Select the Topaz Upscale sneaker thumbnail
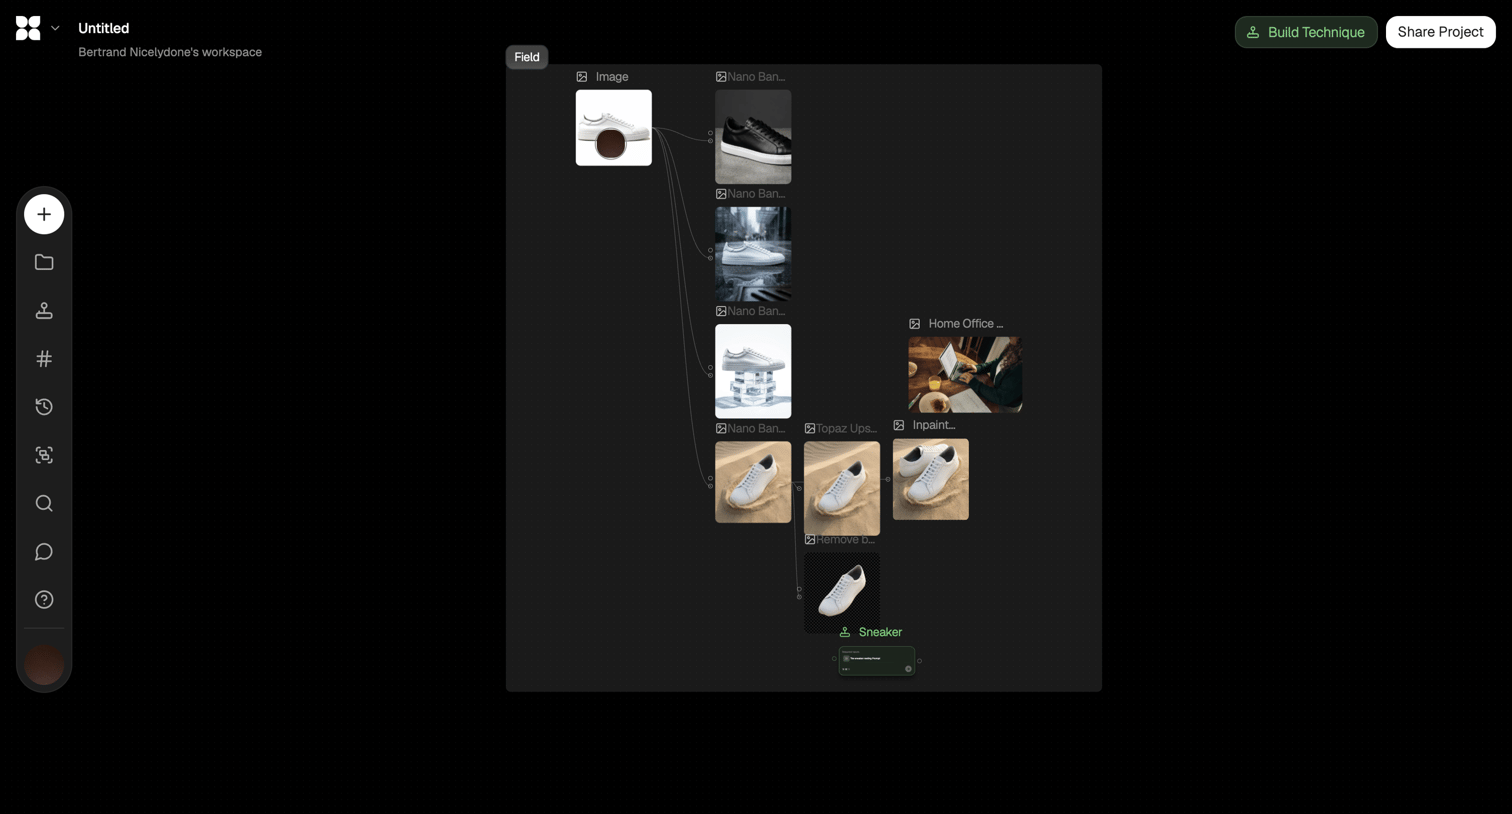Viewport: 1512px width, 814px height. [x=842, y=488]
